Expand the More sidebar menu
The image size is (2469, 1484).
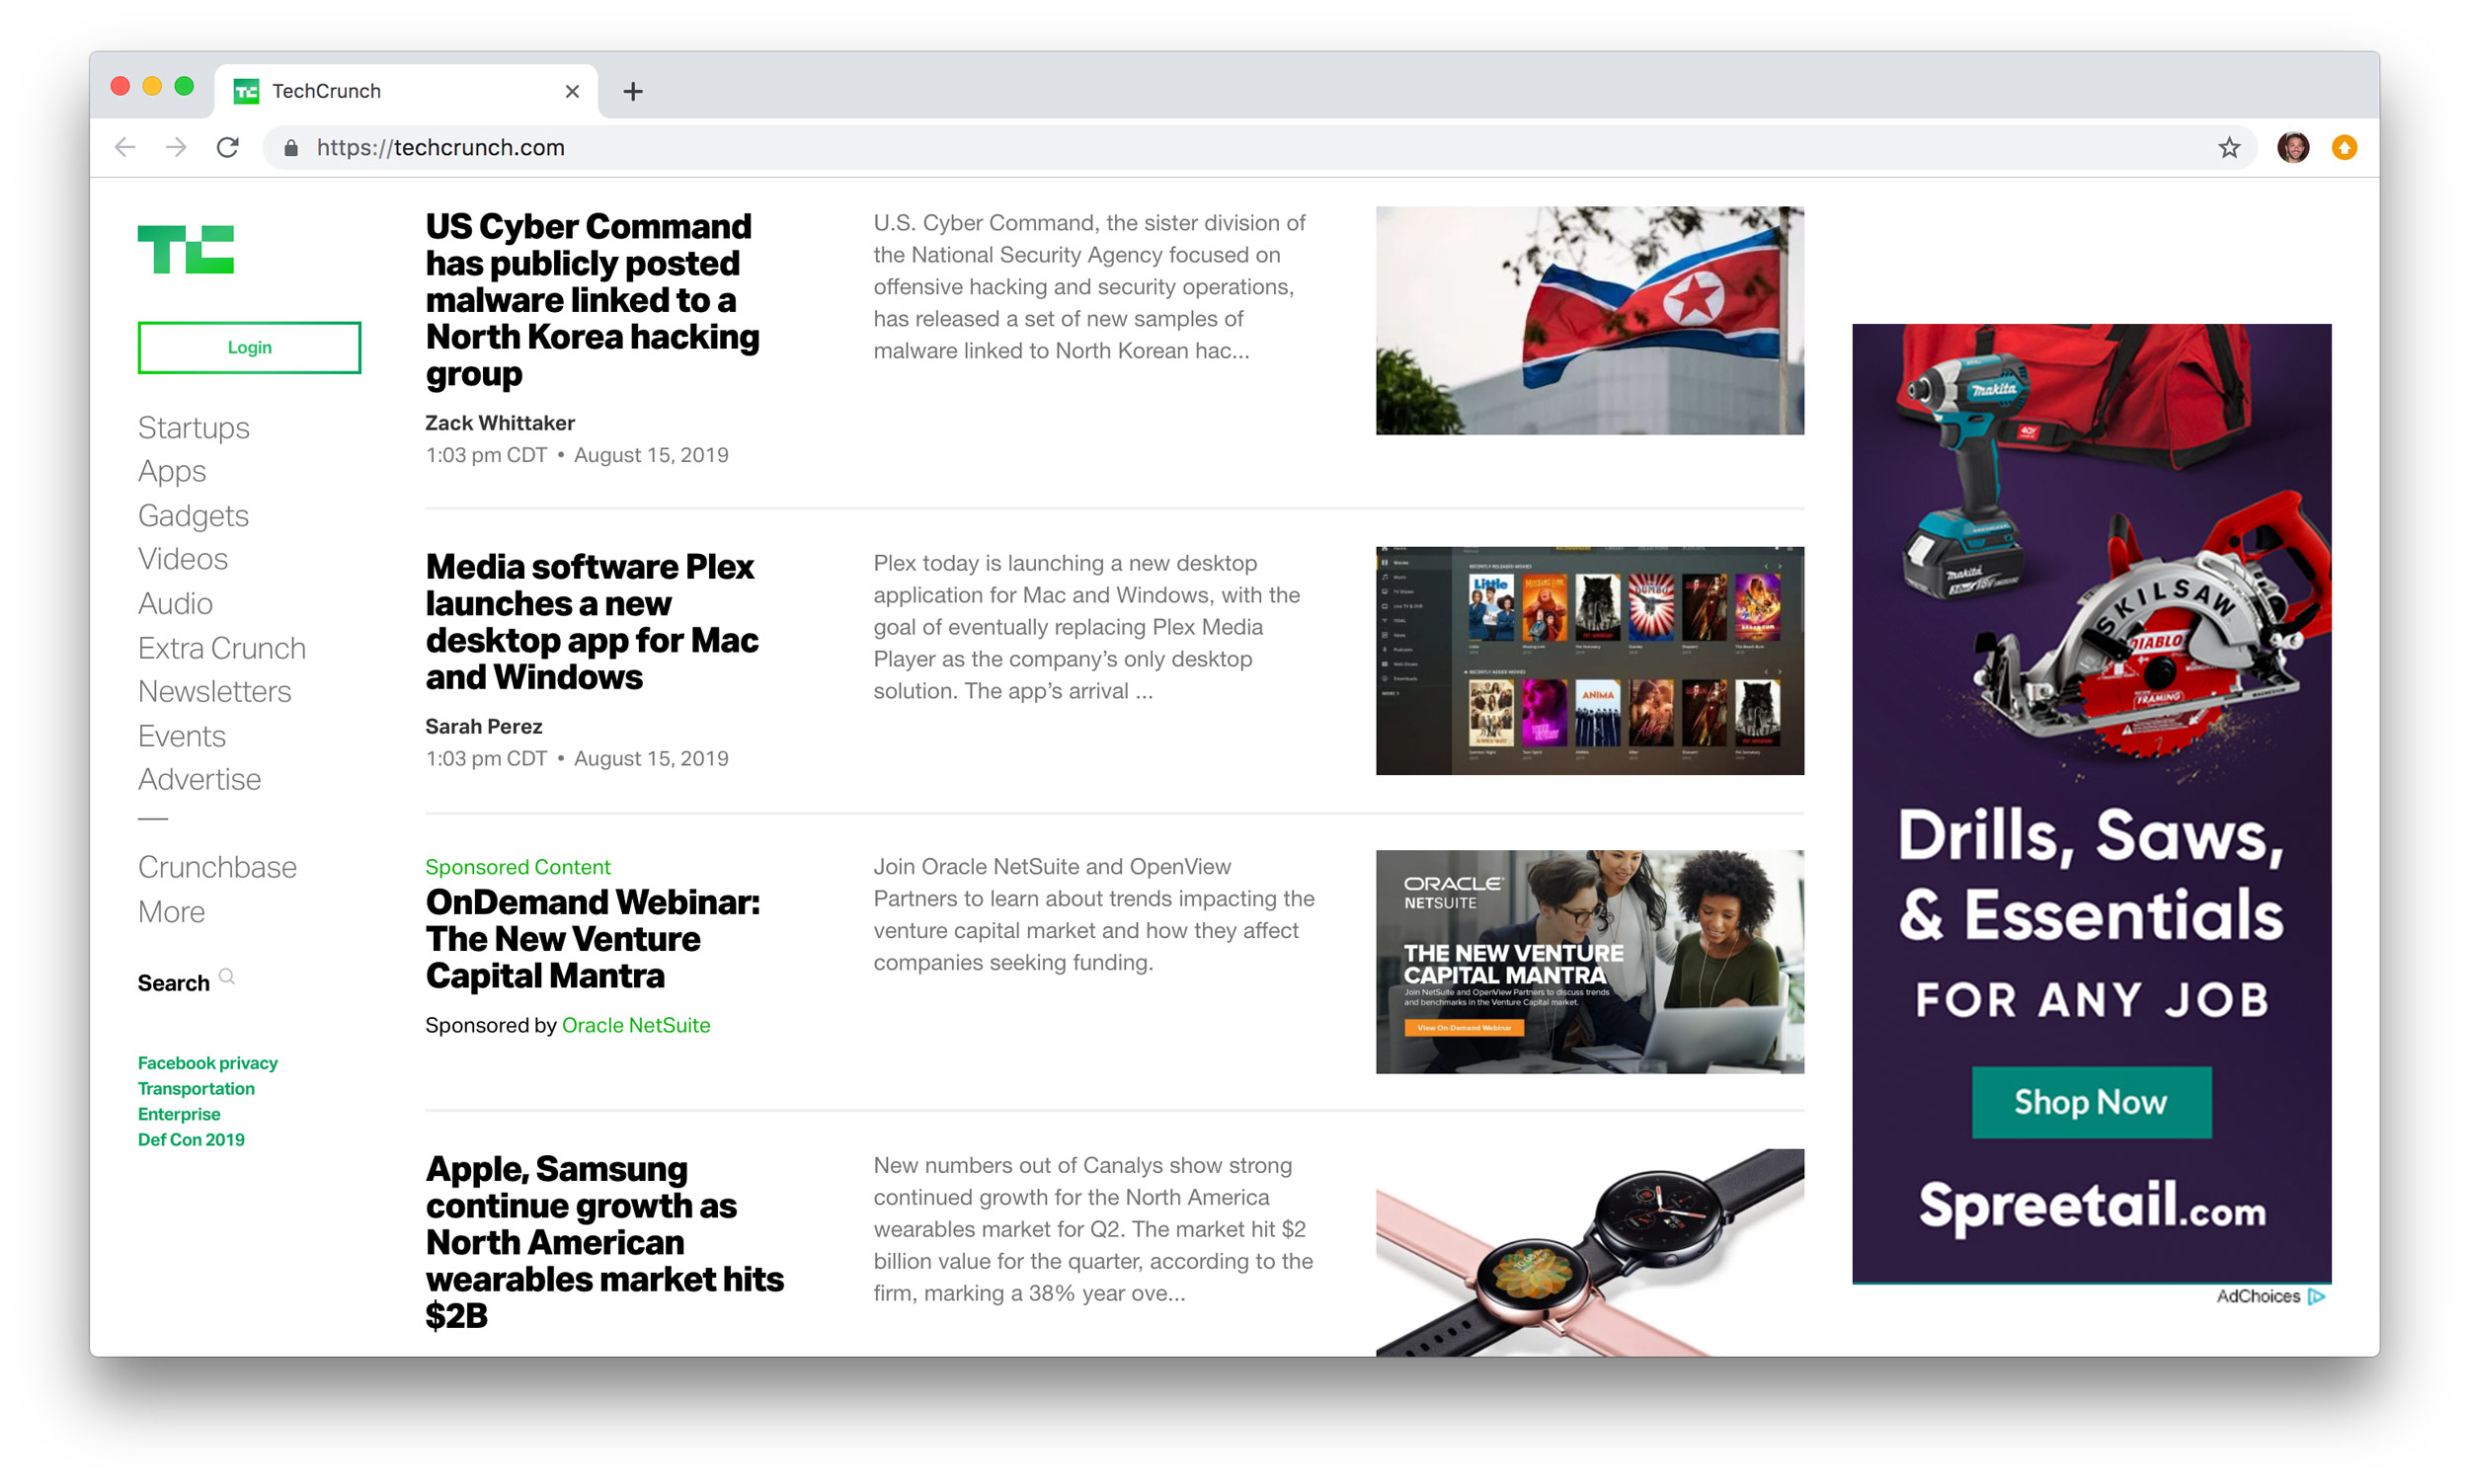click(x=171, y=912)
